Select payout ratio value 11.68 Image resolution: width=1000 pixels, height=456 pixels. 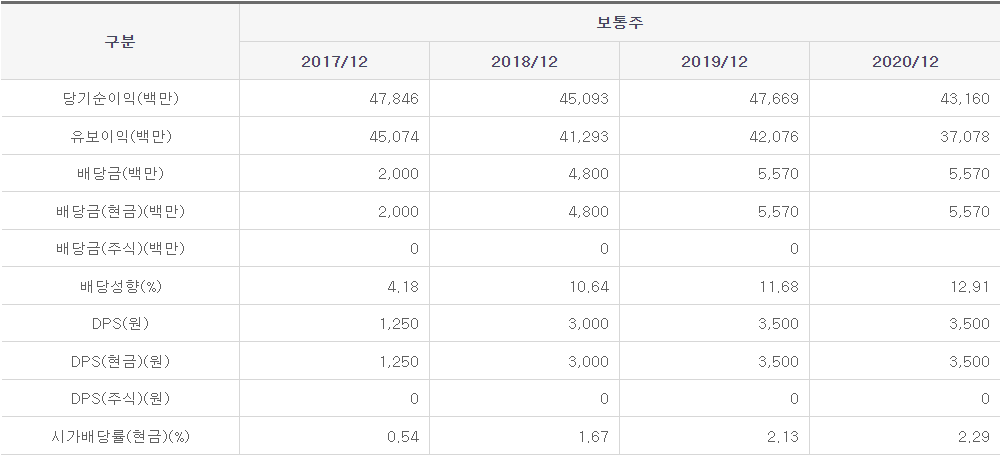[779, 286]
